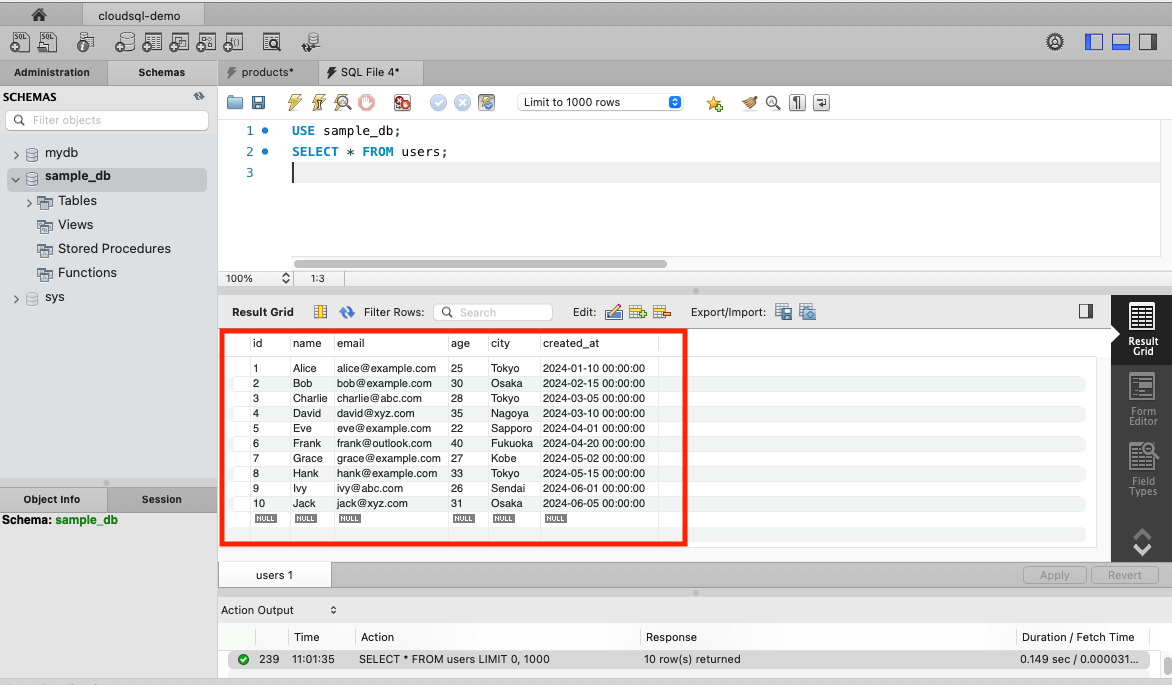Image resolution: width=1172 pixels, height=685 pixels.
Task: Toggle continue-on-error execution mode
Action: coord(402,102)
